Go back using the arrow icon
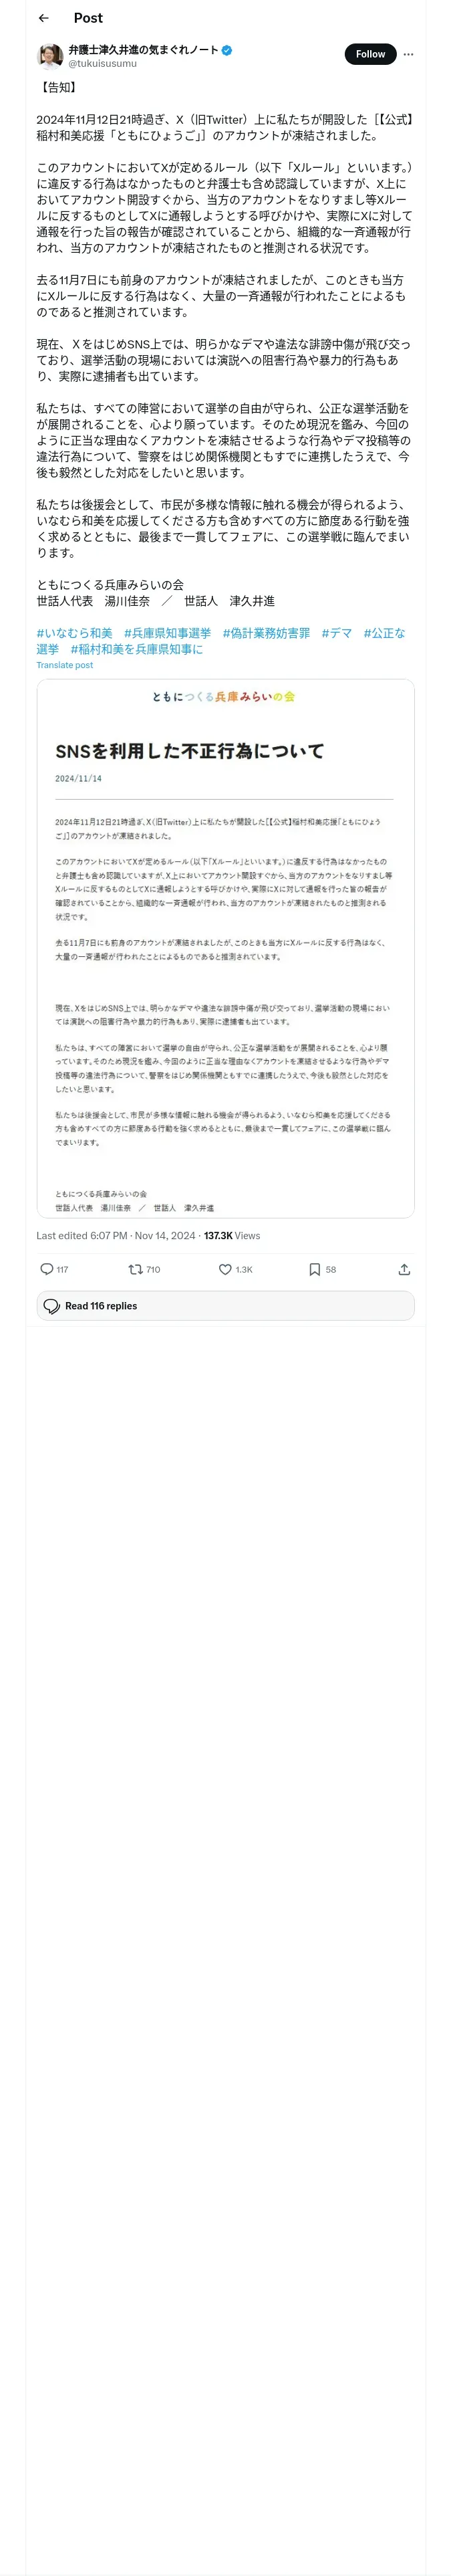The width and height of the screenshot is (451, 2576). [x=43, y=18]
